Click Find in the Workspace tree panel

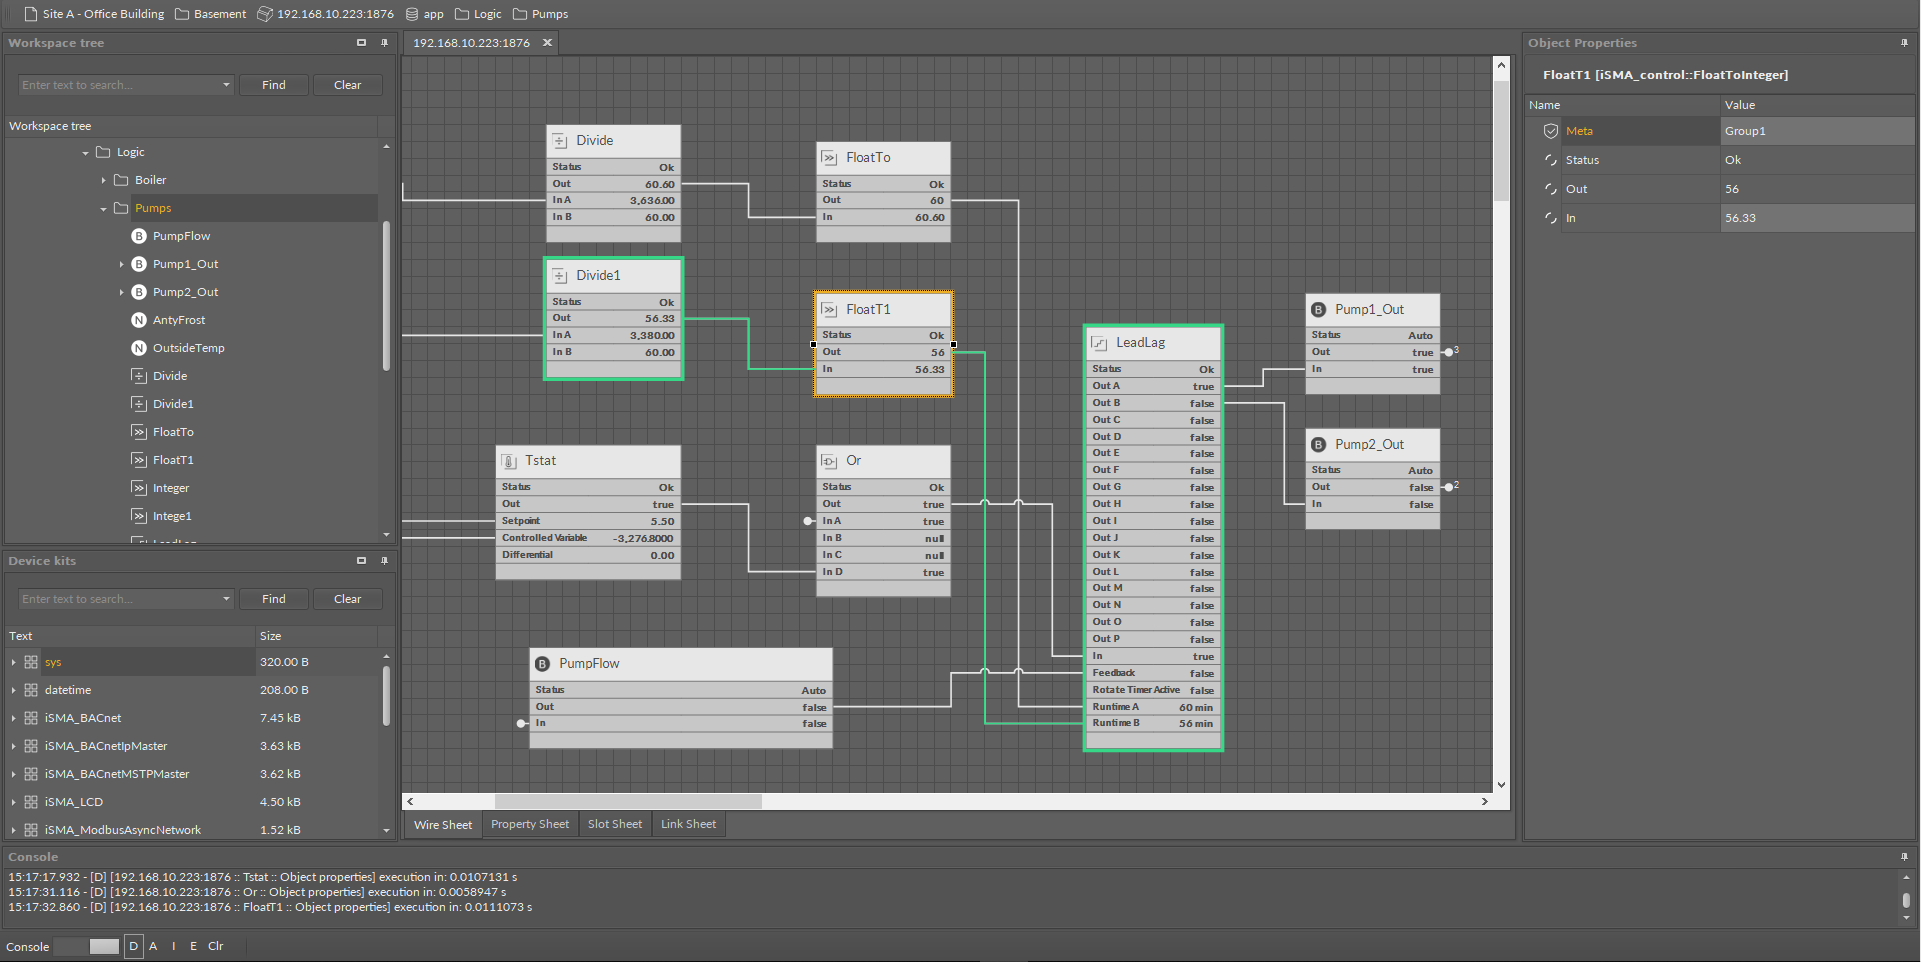(x=273, y=85)
